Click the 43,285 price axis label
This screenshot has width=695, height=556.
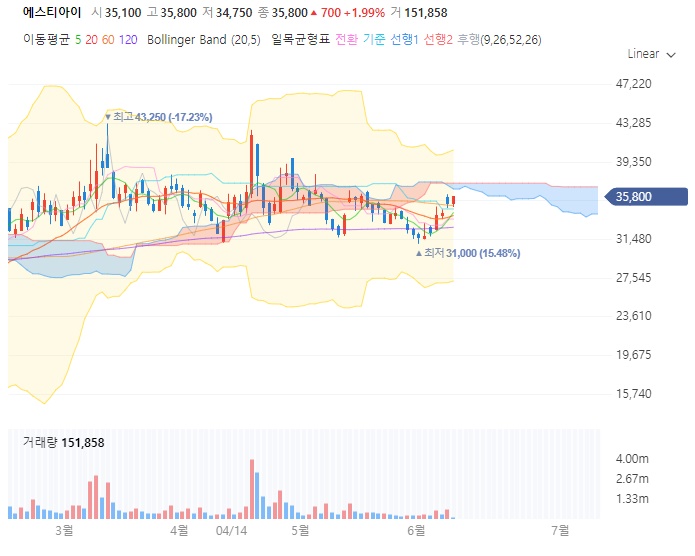(x=633, y=123)
